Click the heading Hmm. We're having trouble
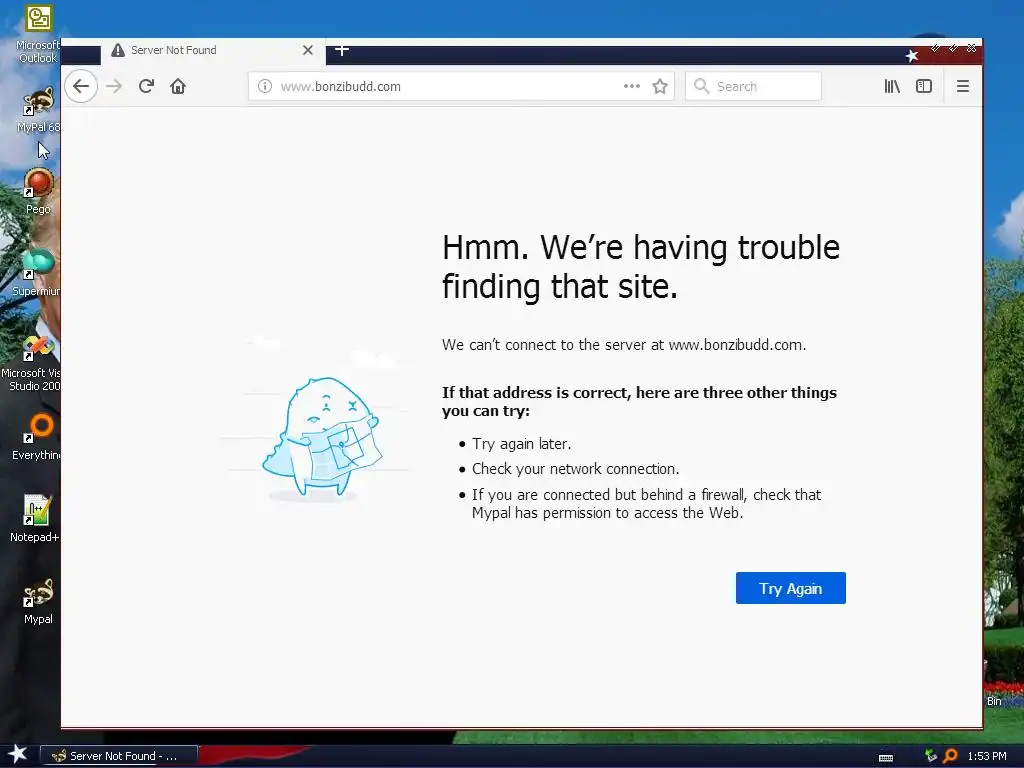The width and height of the screenshot is (1024, 768). tap(641, 266)
